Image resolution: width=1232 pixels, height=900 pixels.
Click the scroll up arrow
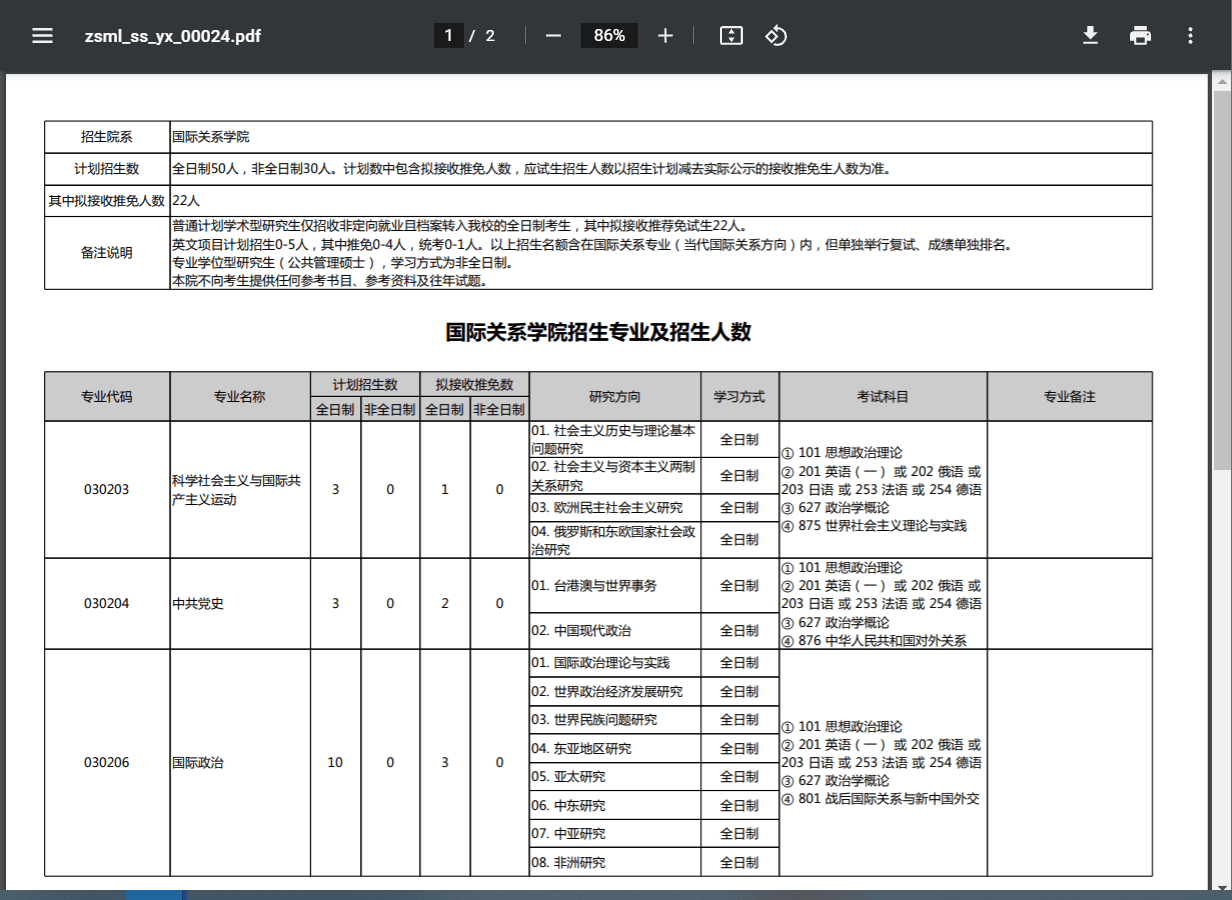[x=1222, y=80]
